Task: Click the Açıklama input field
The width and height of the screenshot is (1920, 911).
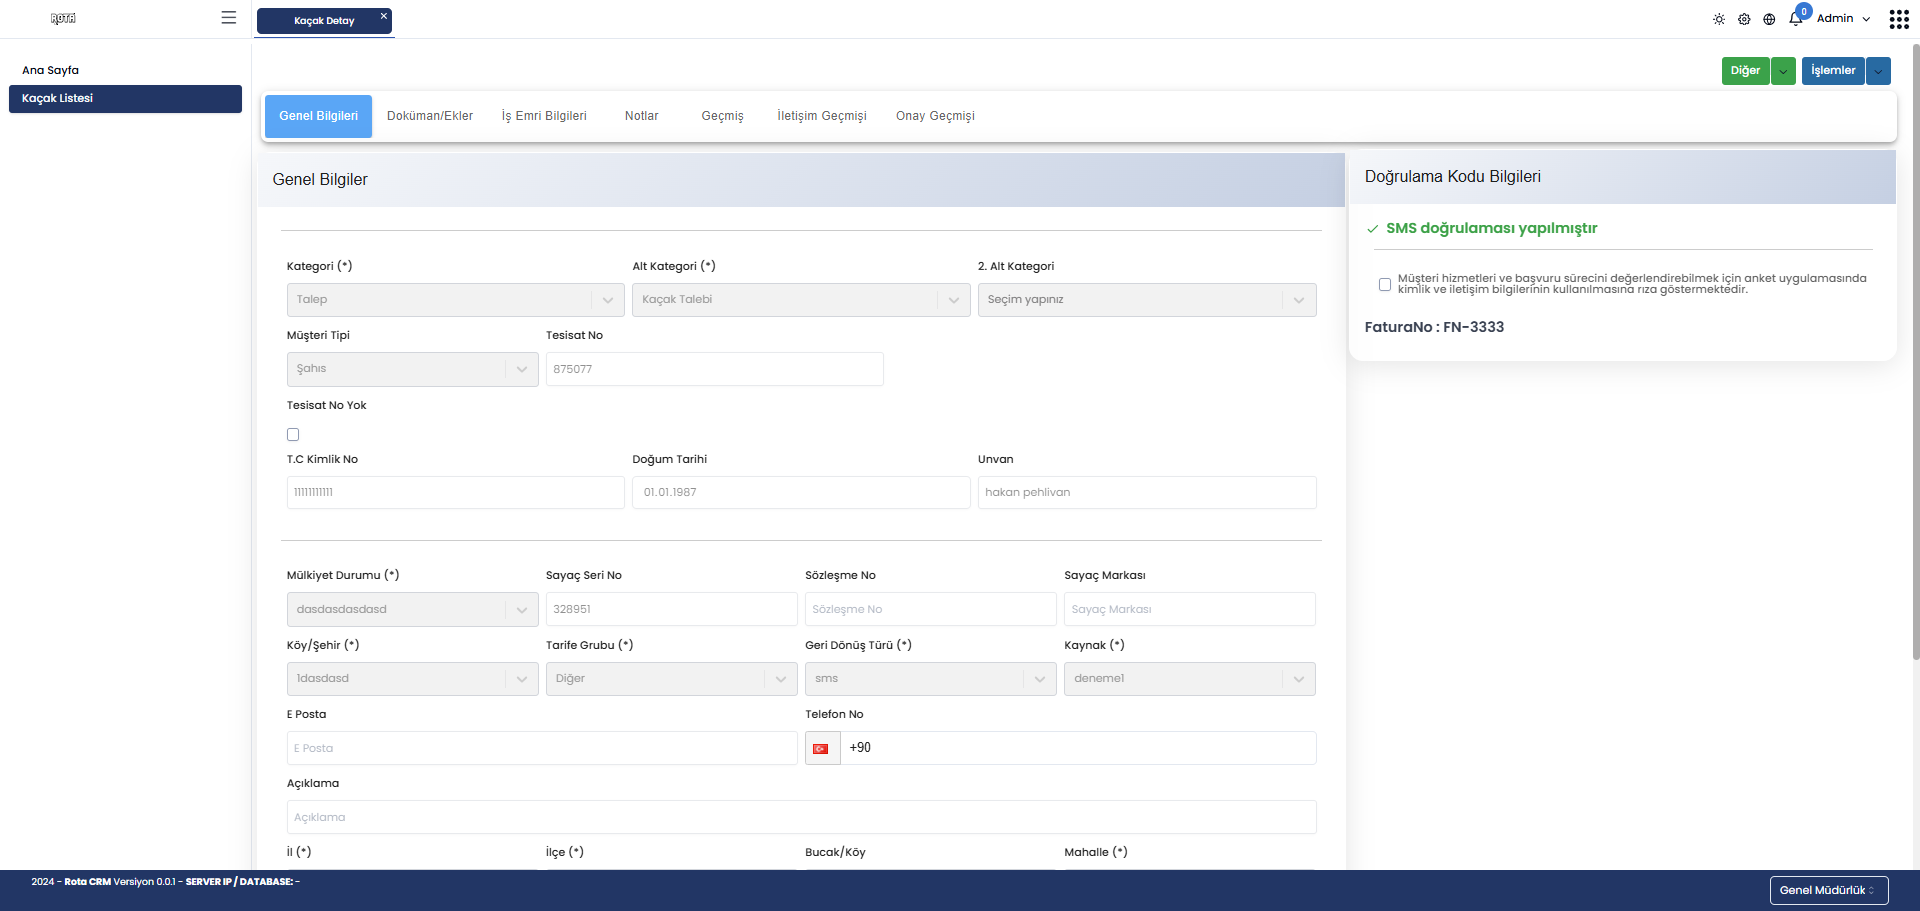Action: point(801,817)
